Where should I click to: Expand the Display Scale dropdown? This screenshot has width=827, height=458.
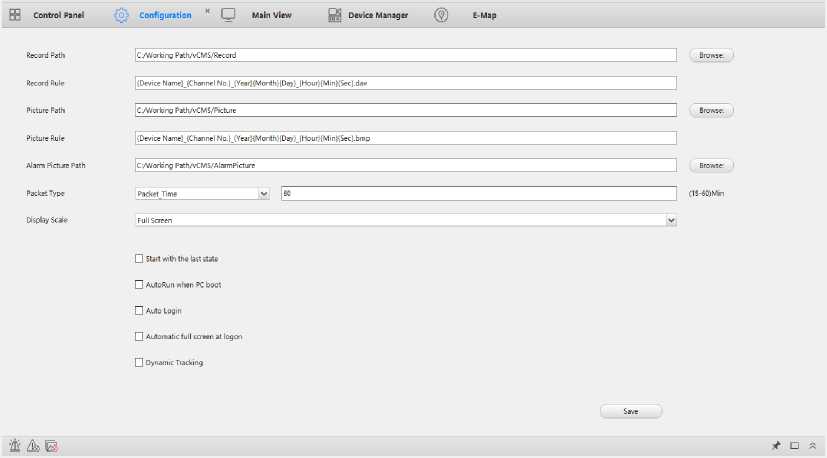(672, 220)
